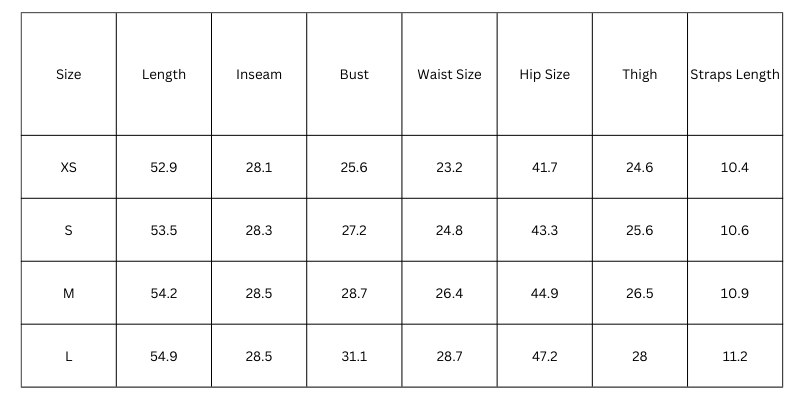Select the S size row label
The height and width of the screenshot is (400, 800).
(x=68, y=230)
